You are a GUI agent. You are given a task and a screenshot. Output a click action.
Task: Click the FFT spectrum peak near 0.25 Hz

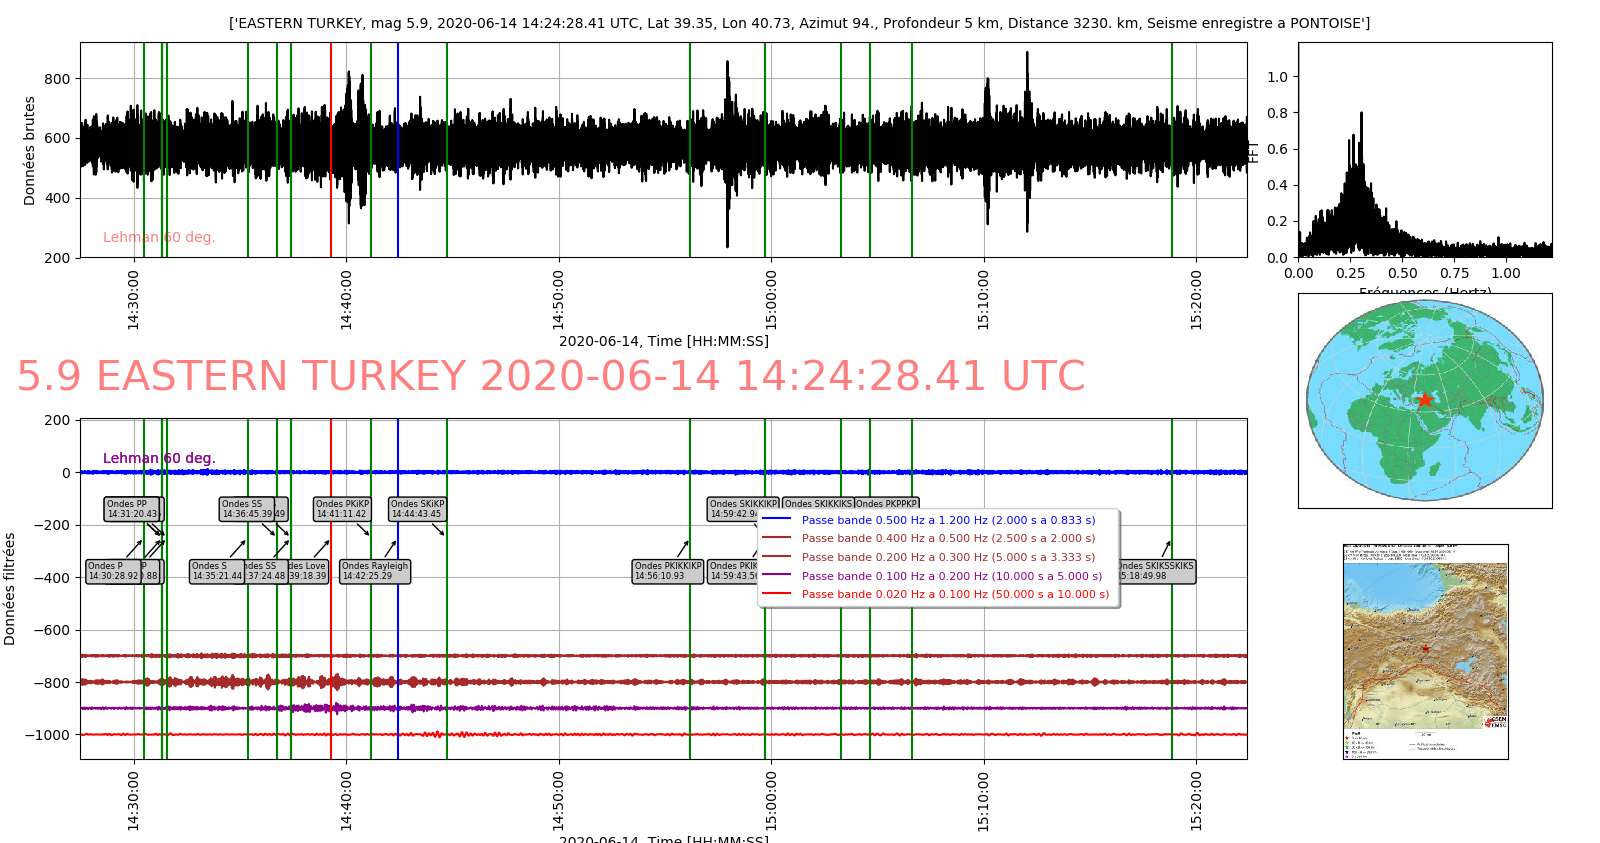(x=1361, y=114)
